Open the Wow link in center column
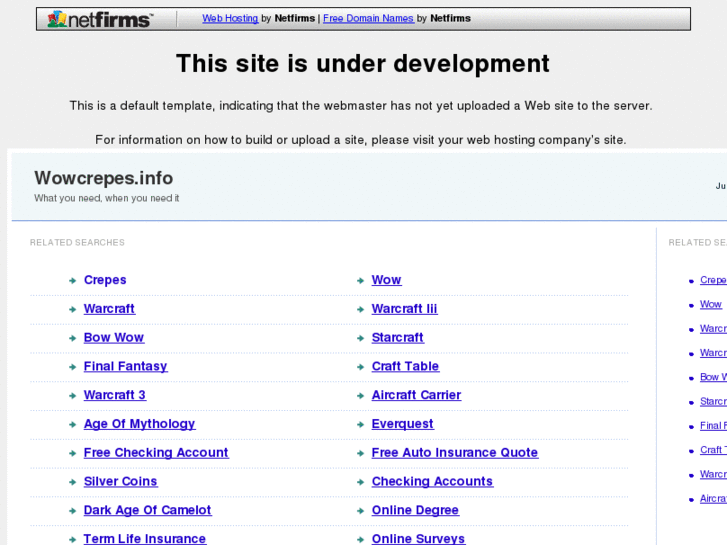 coord(386,280)
